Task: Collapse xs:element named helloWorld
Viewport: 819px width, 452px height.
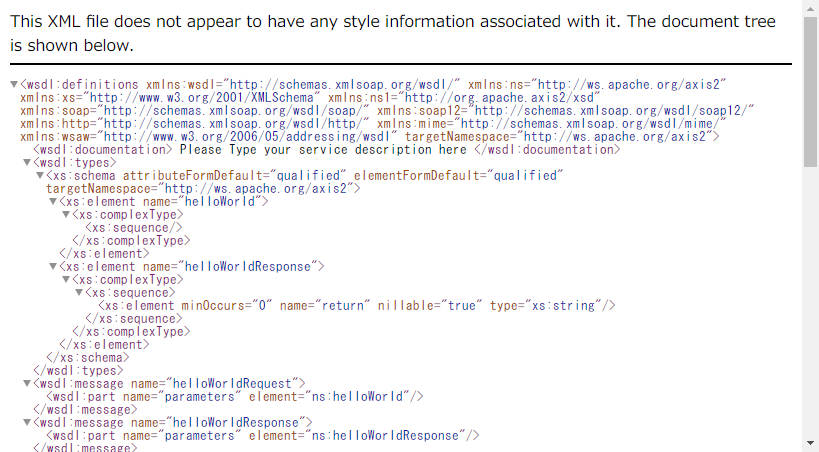Action: click(53, 201)
